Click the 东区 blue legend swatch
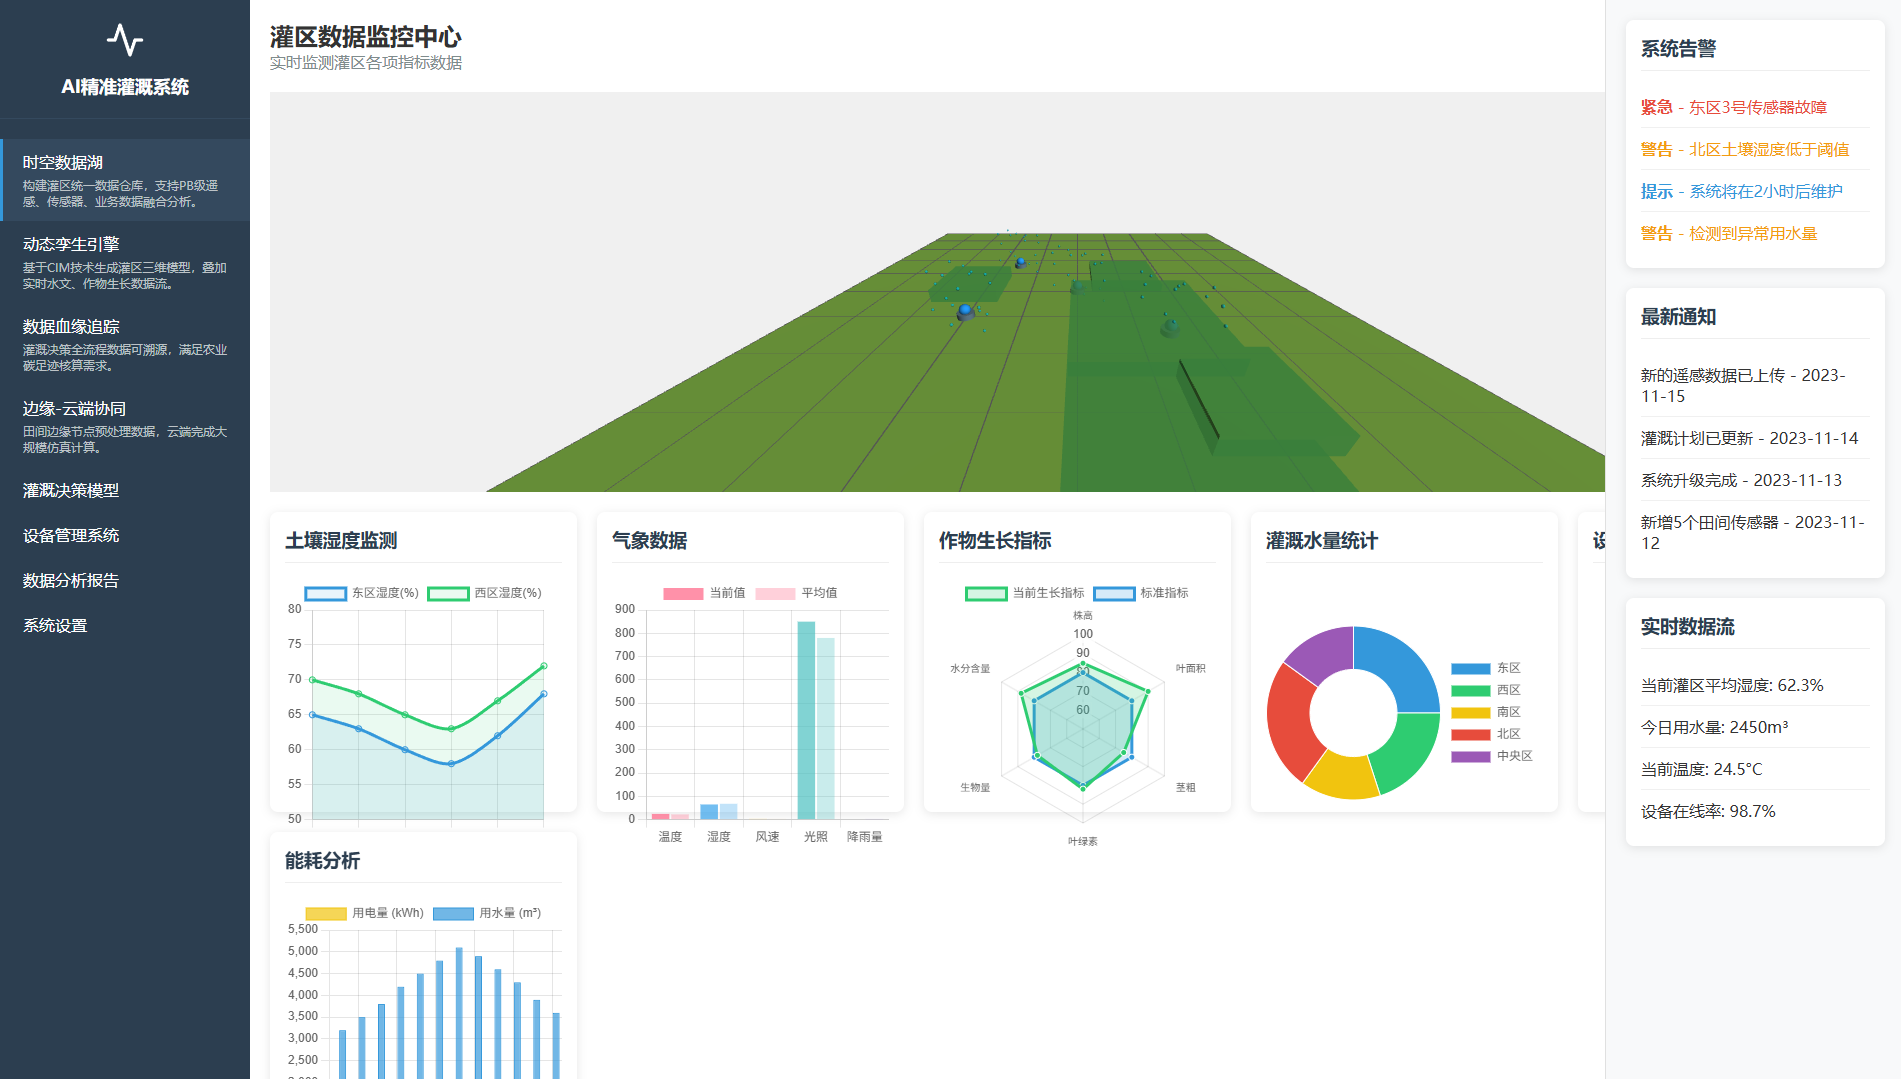This screenshot has height=1079, width=1901. point(1470,669)
